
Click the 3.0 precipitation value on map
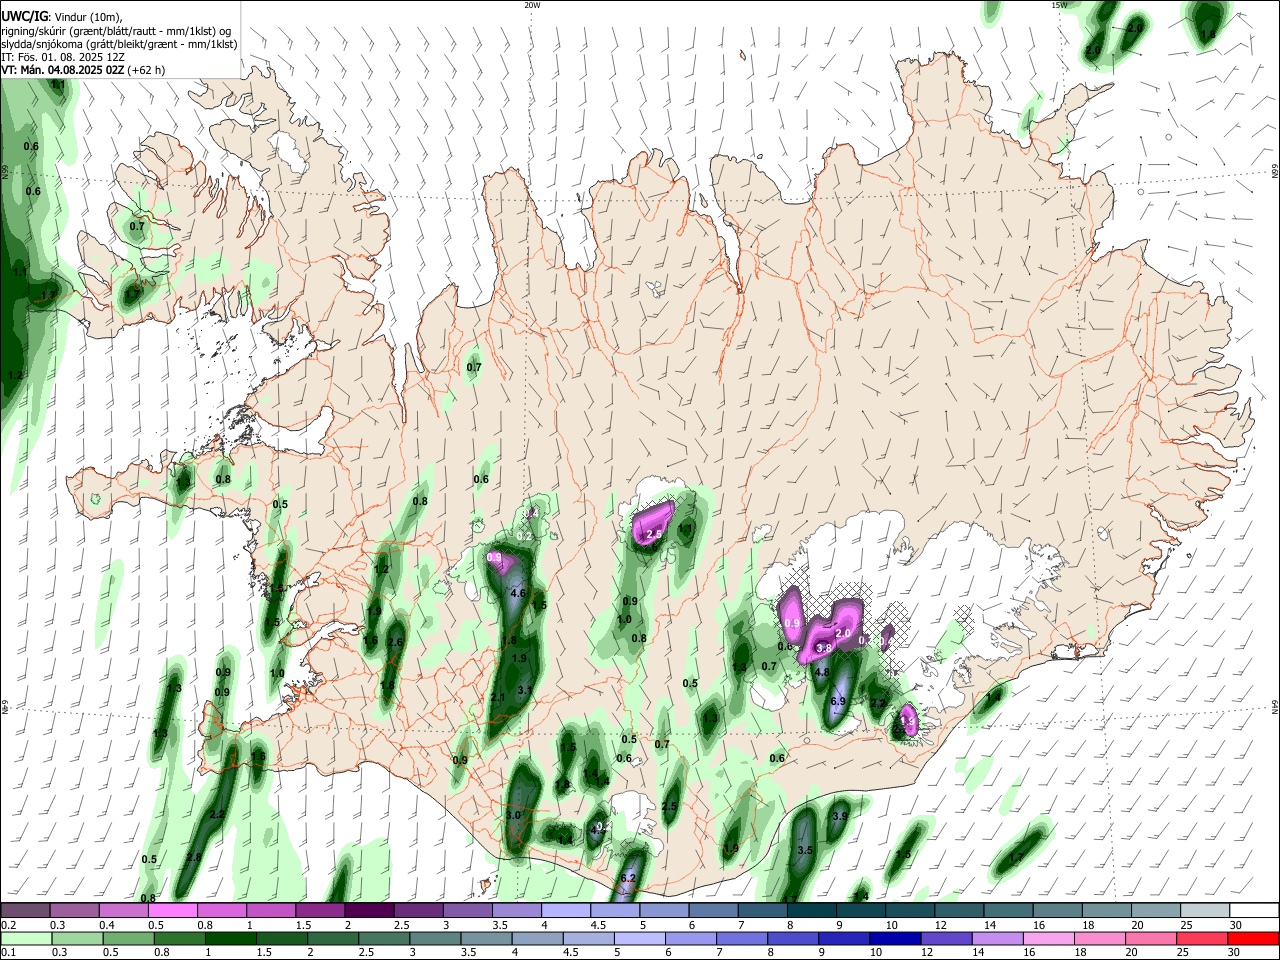(514, 816)
